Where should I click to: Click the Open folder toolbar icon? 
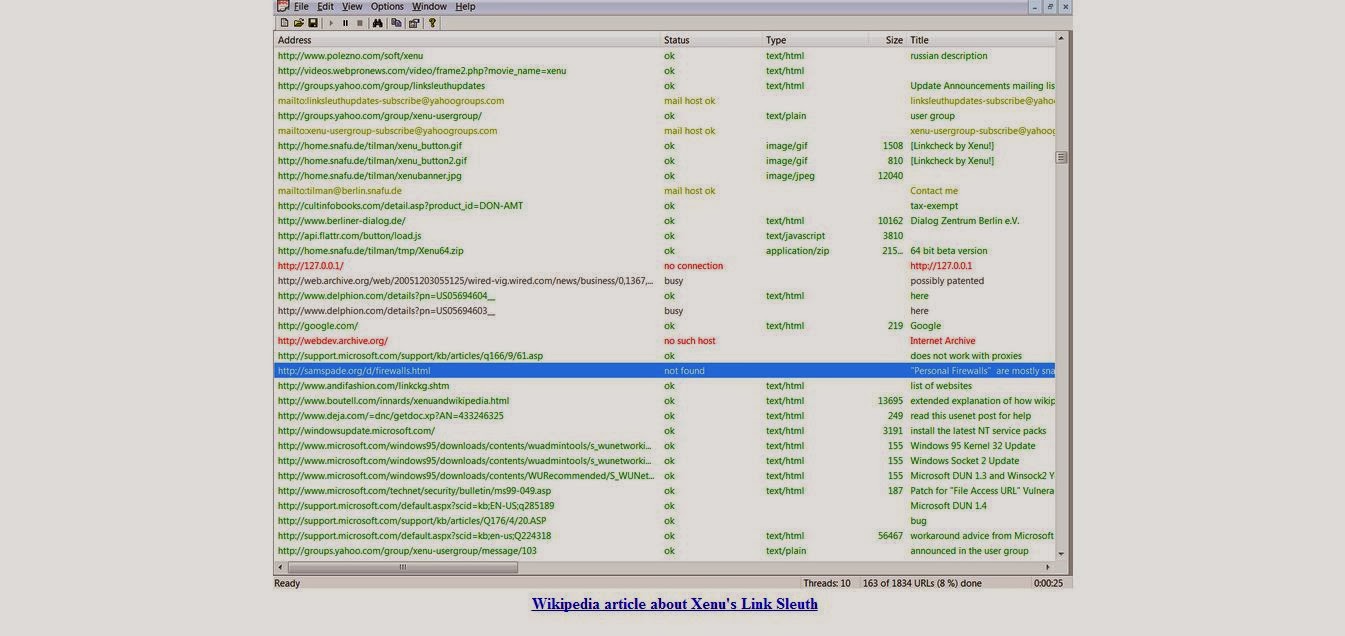tap(299, 23)
